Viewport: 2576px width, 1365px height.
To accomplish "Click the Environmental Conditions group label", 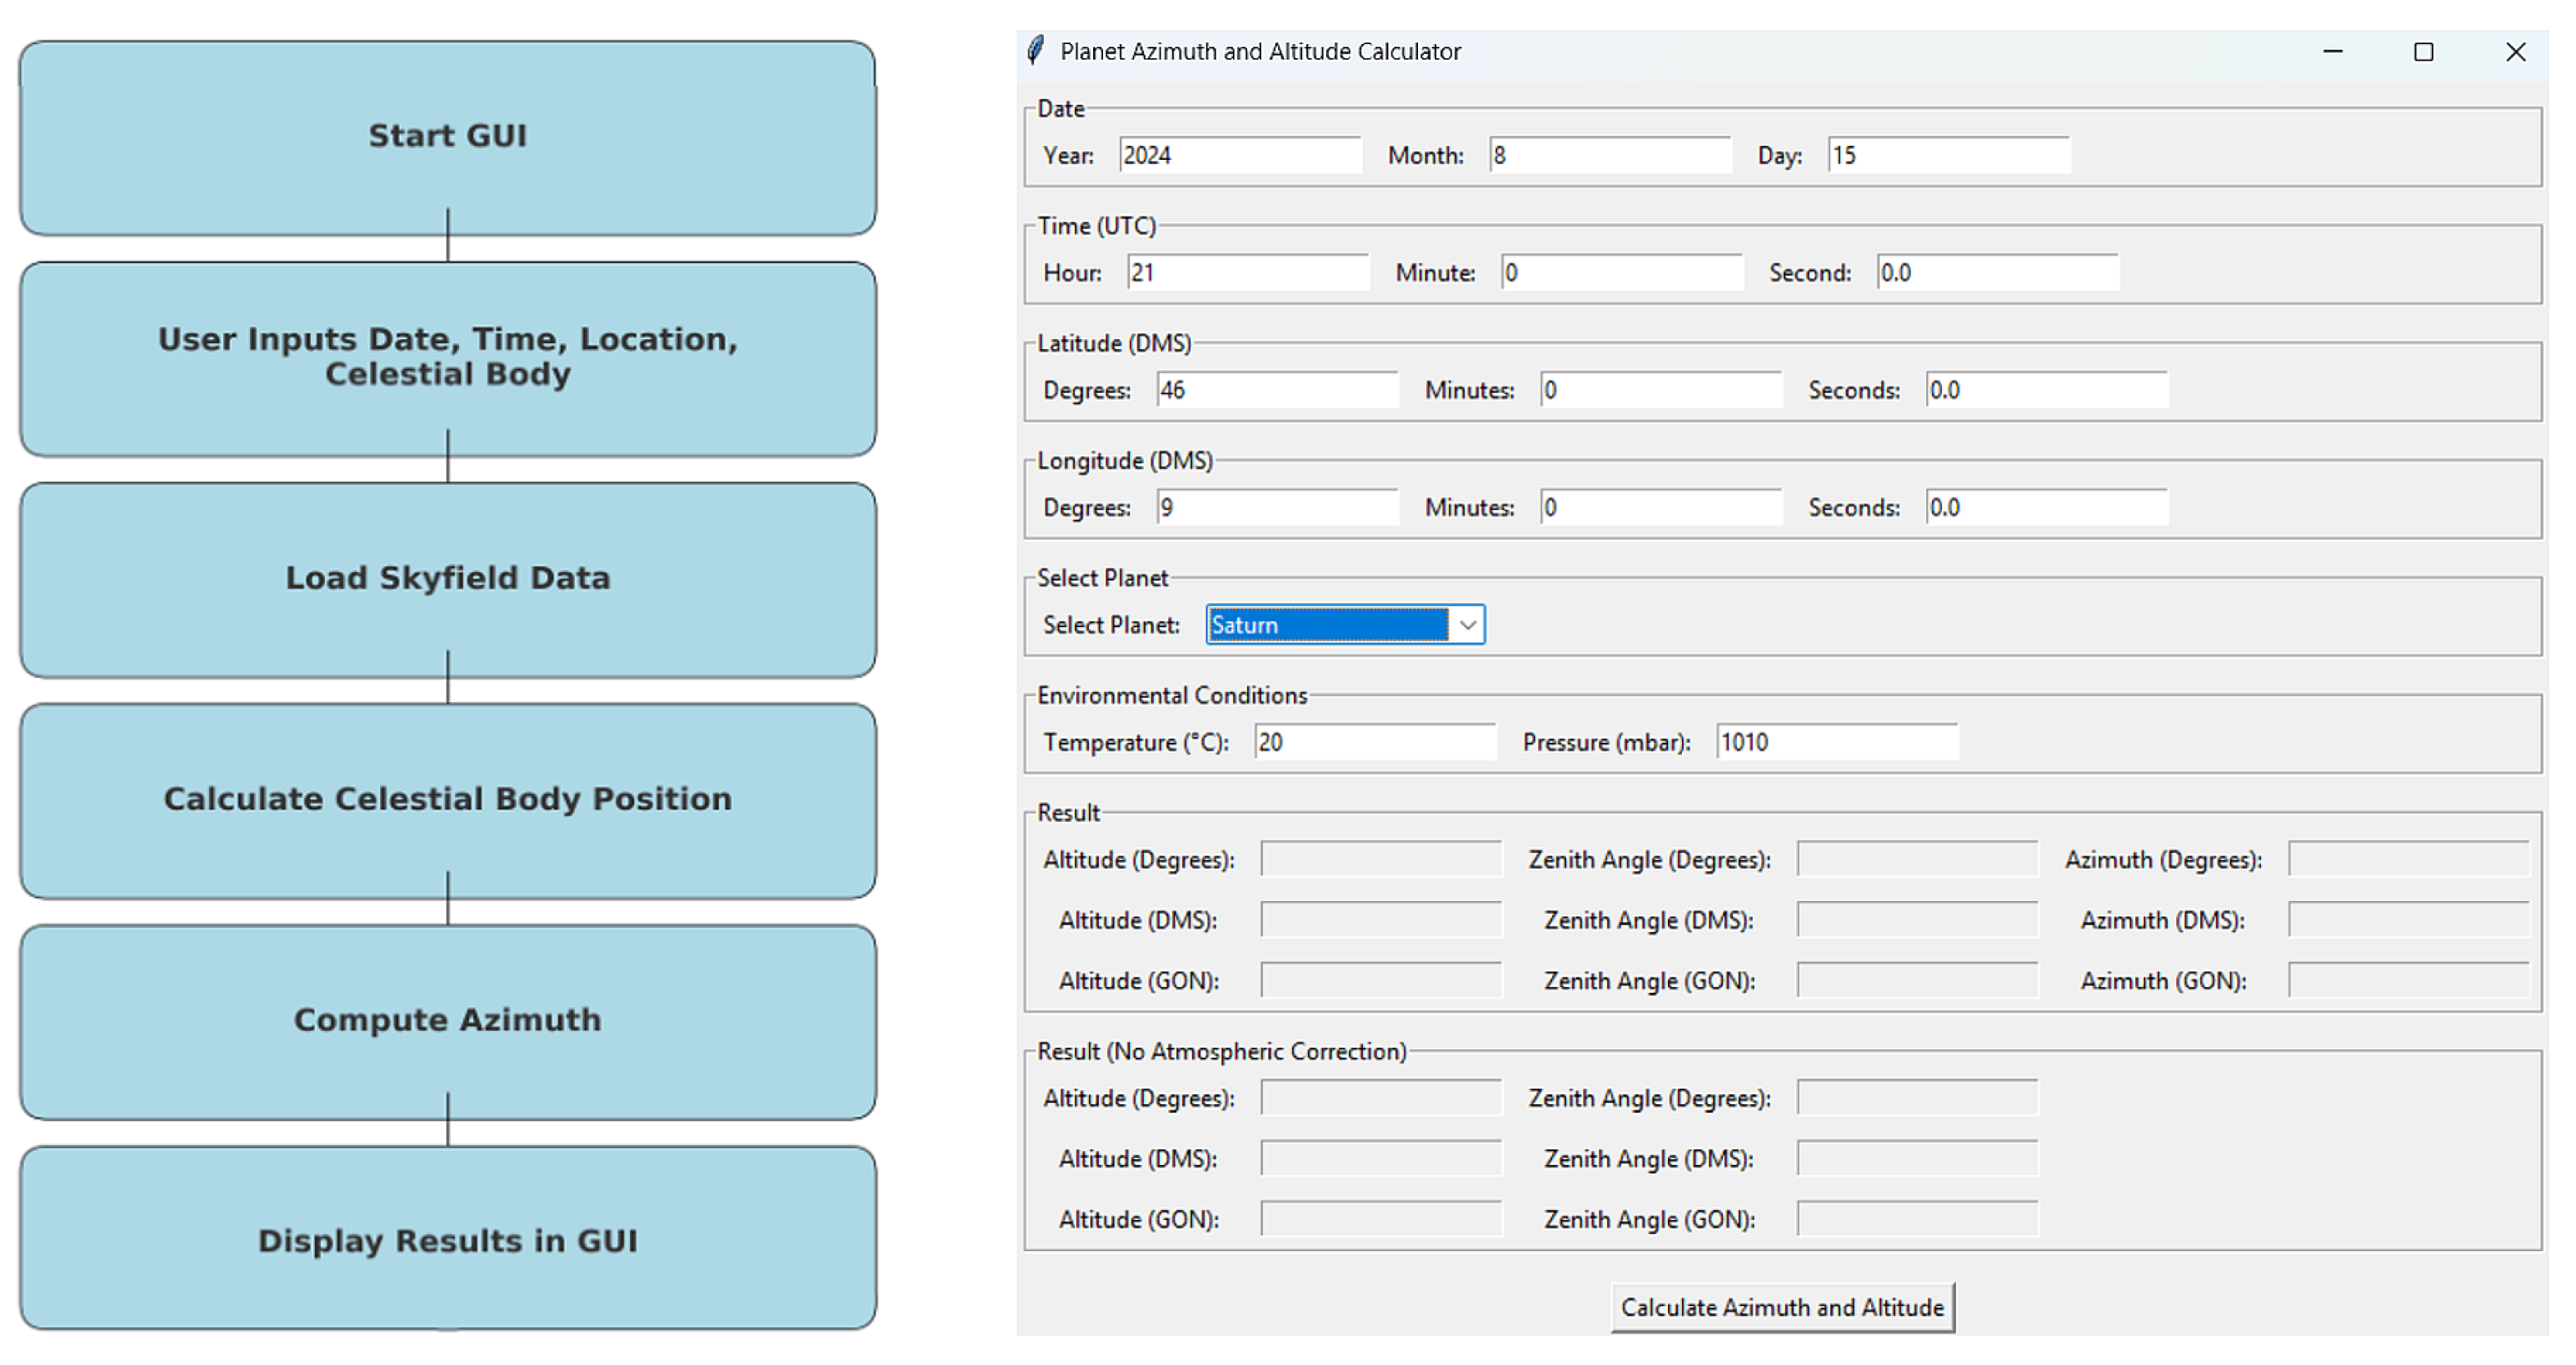I will (1172, 695).
